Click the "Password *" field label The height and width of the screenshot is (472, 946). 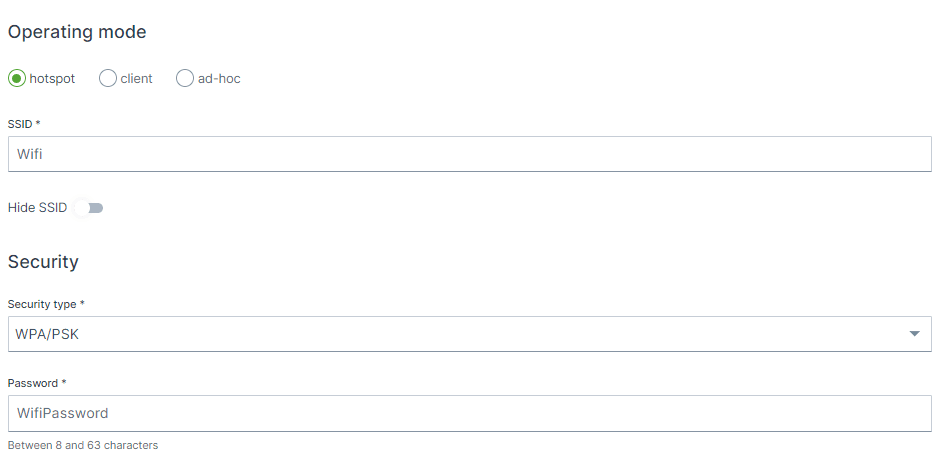[37, 383]
